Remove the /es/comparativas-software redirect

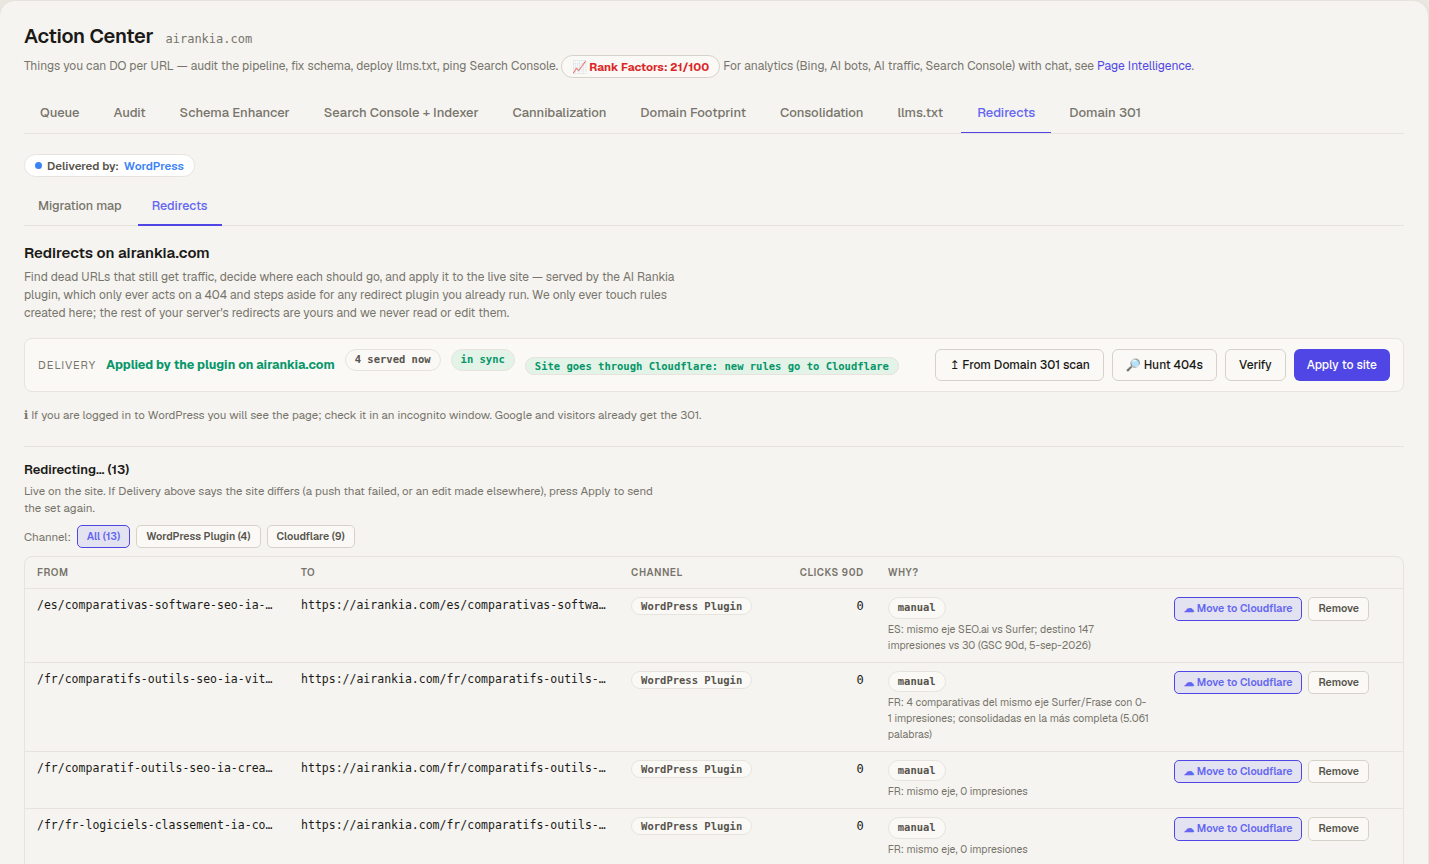[x=1338, y=609]
